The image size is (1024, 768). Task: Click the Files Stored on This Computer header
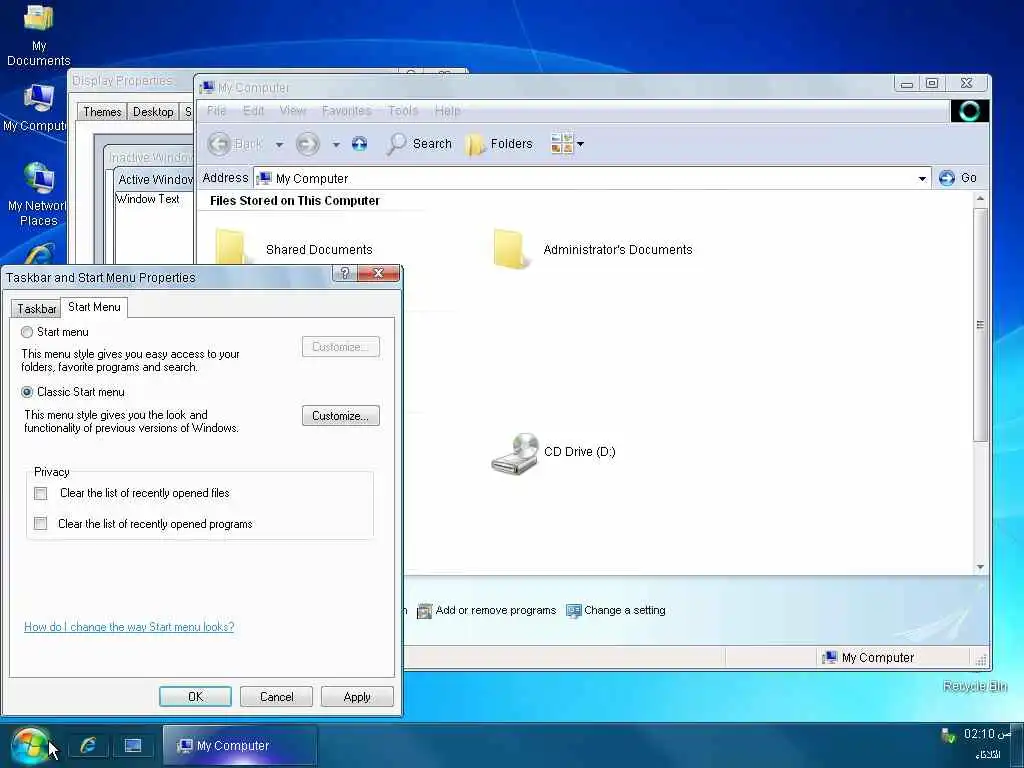tap(295, 201)
